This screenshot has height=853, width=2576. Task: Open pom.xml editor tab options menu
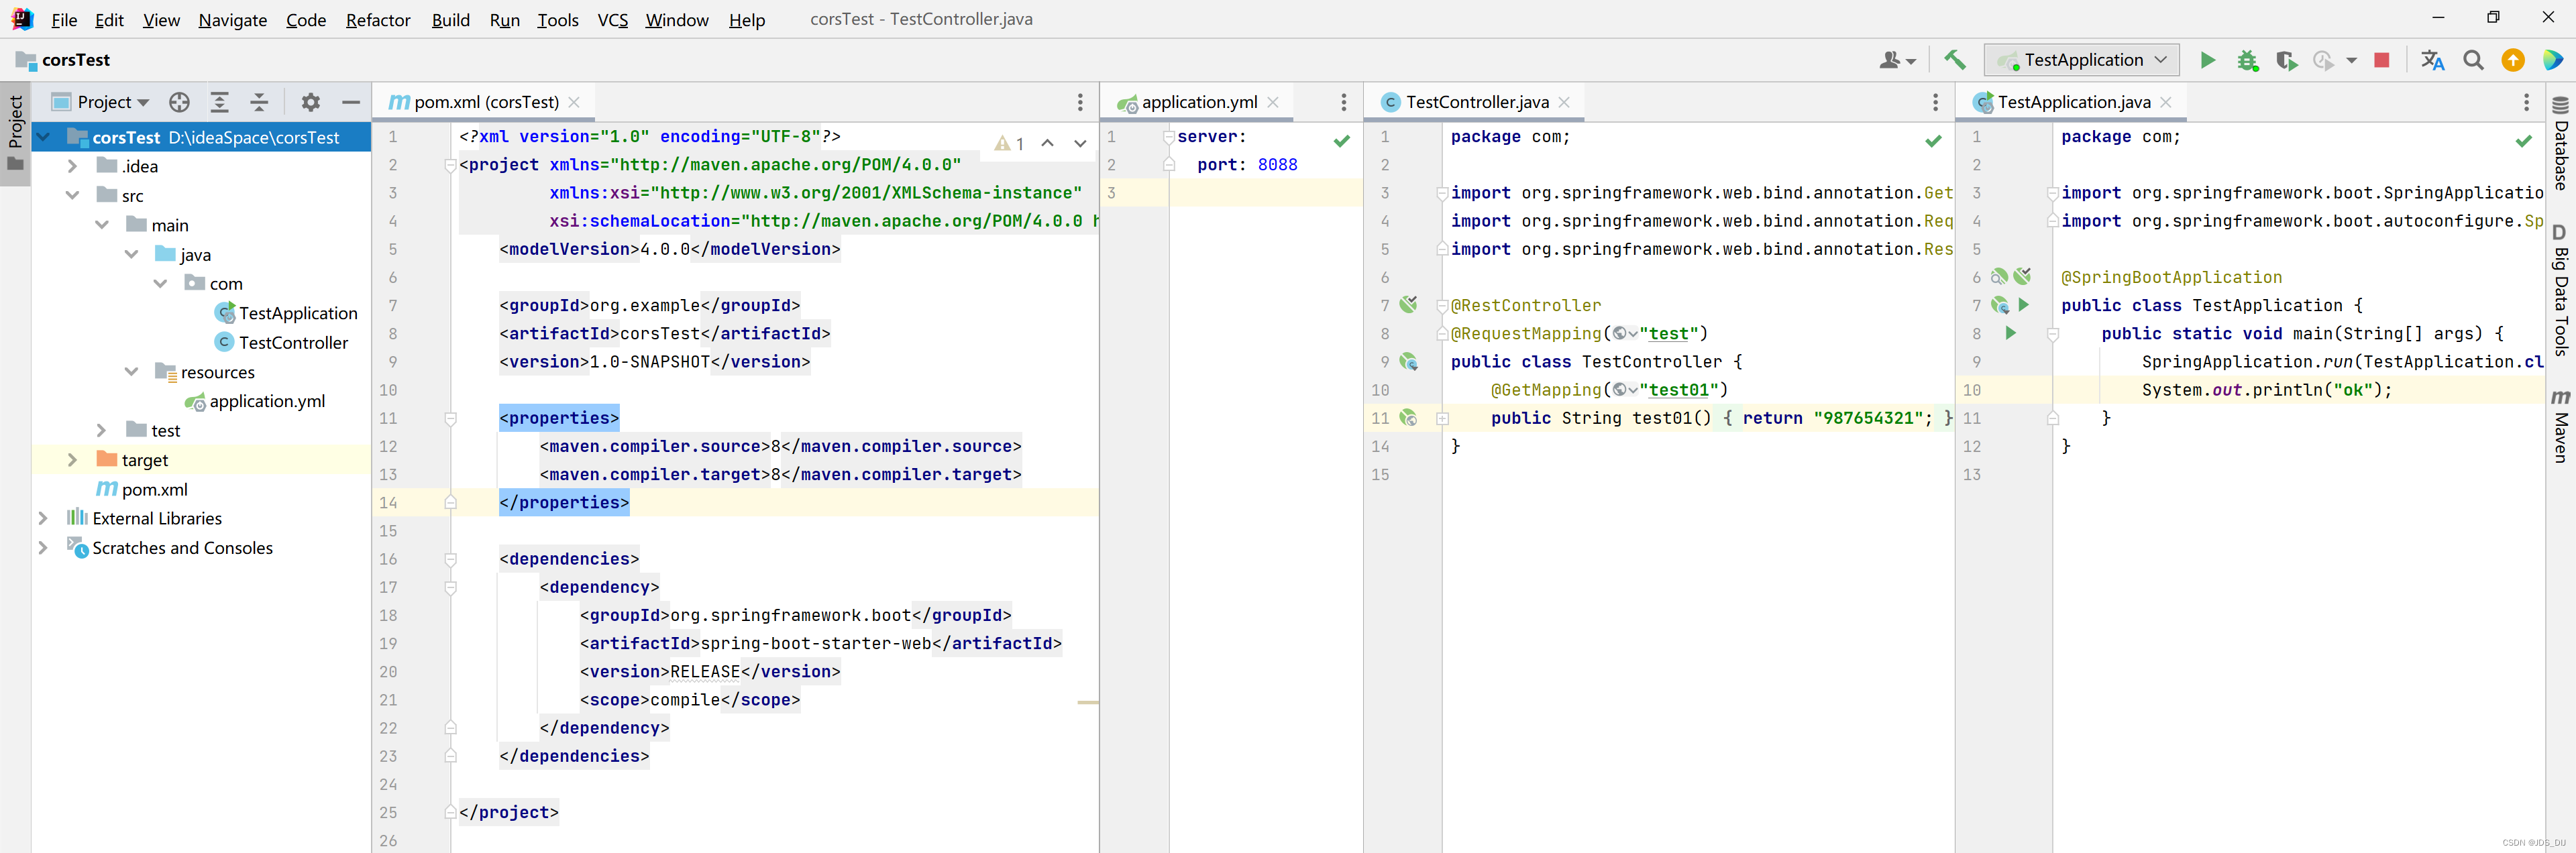[1080, 102]
